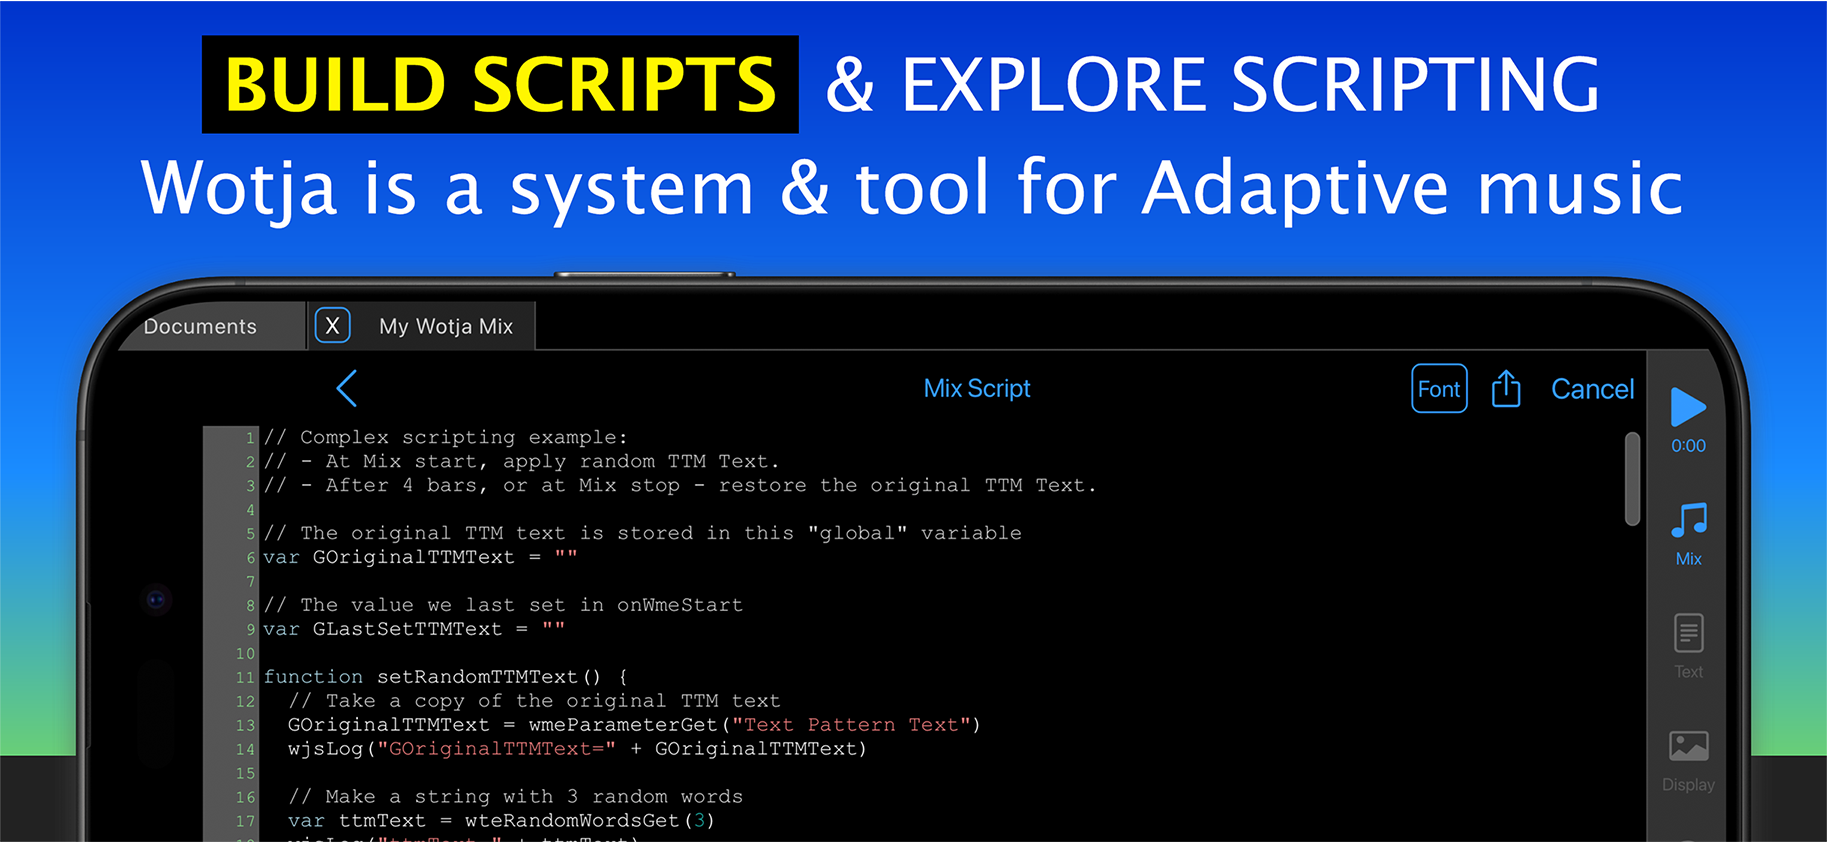Screen dimensions: 1827x842
Task: Click line number 10 in gutter
Action: click(x=245, y=654)
